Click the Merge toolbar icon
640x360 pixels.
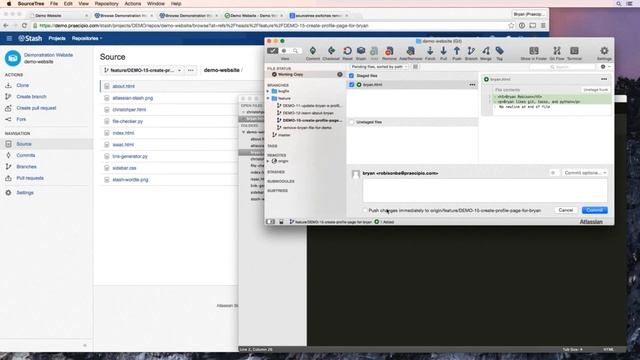point(486,51)
